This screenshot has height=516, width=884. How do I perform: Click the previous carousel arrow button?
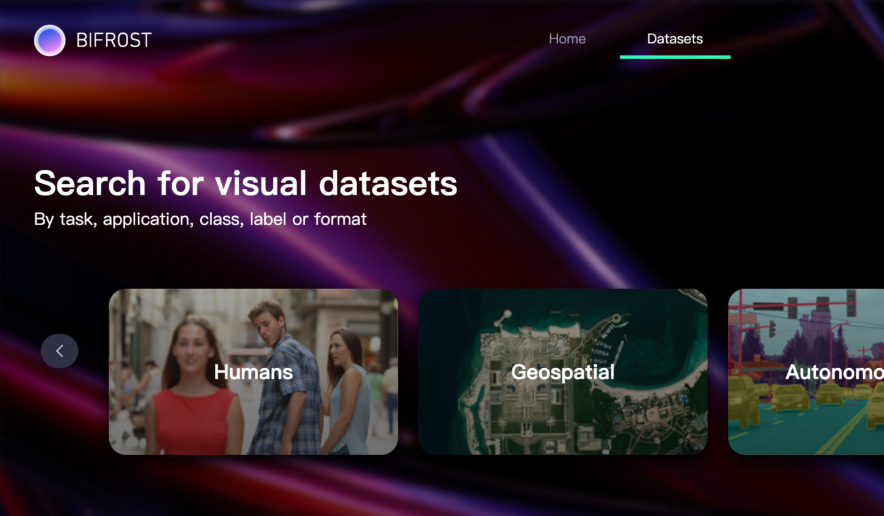(59, 351)
